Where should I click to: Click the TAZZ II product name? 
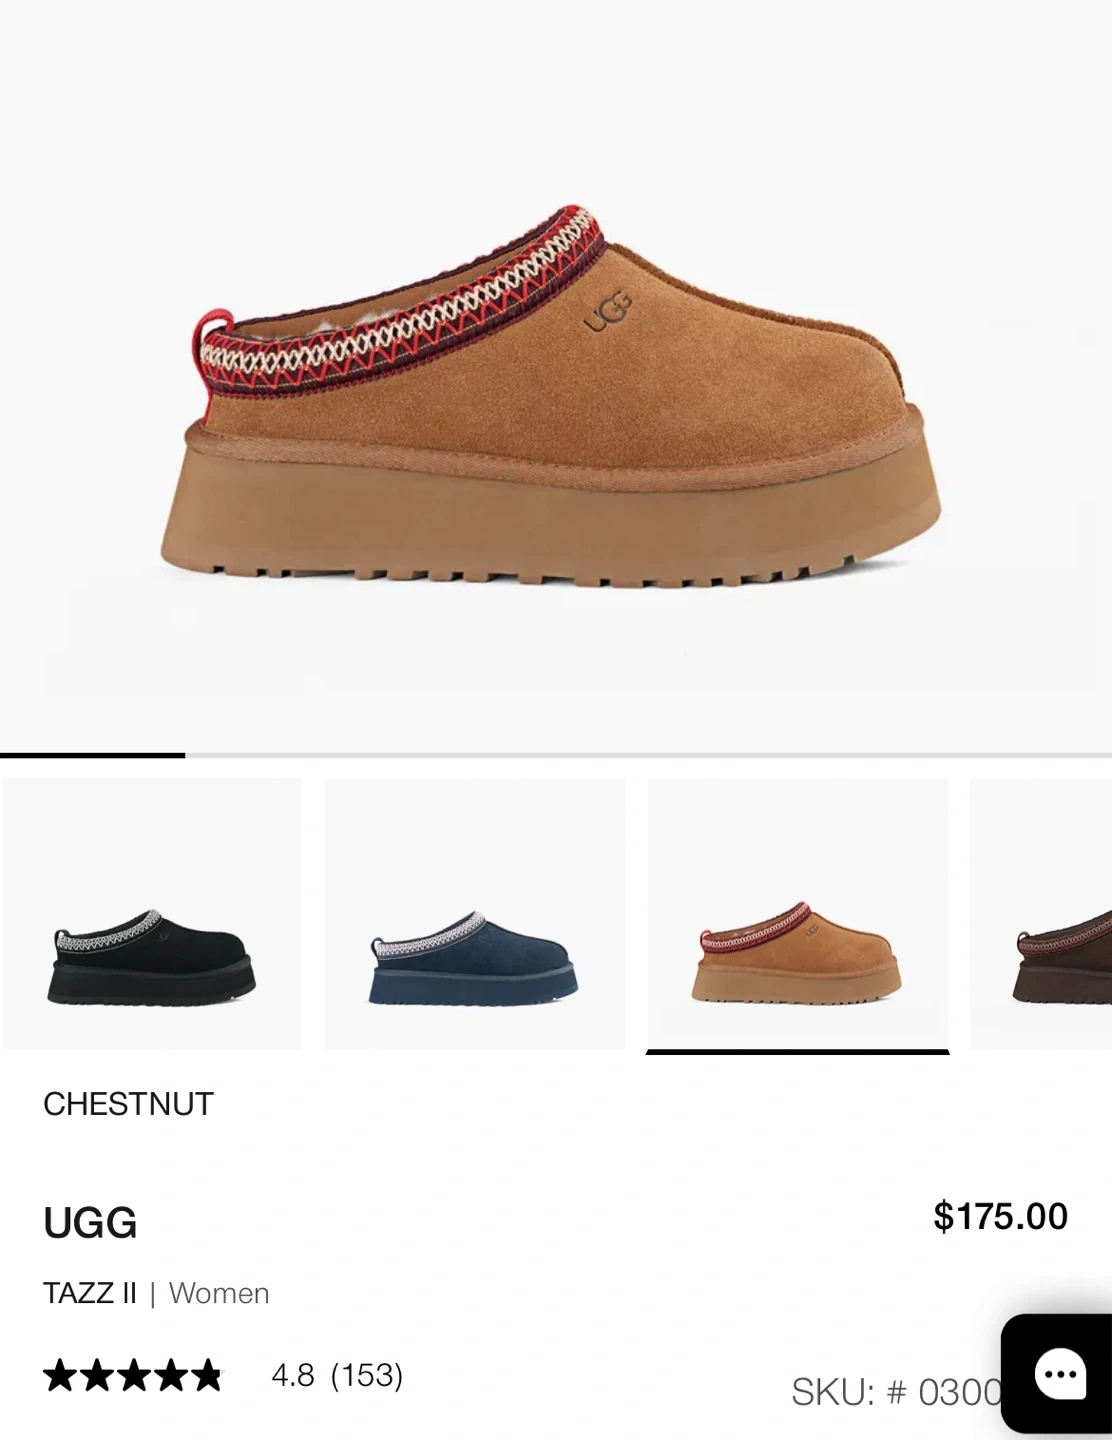(89, 1293)
